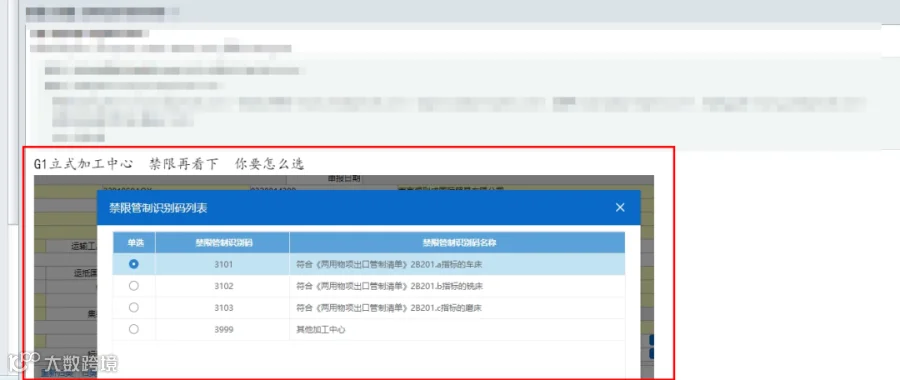Select the 2B201.b指标的铣床 description row
900x380 pixels.
click(457, 286)
